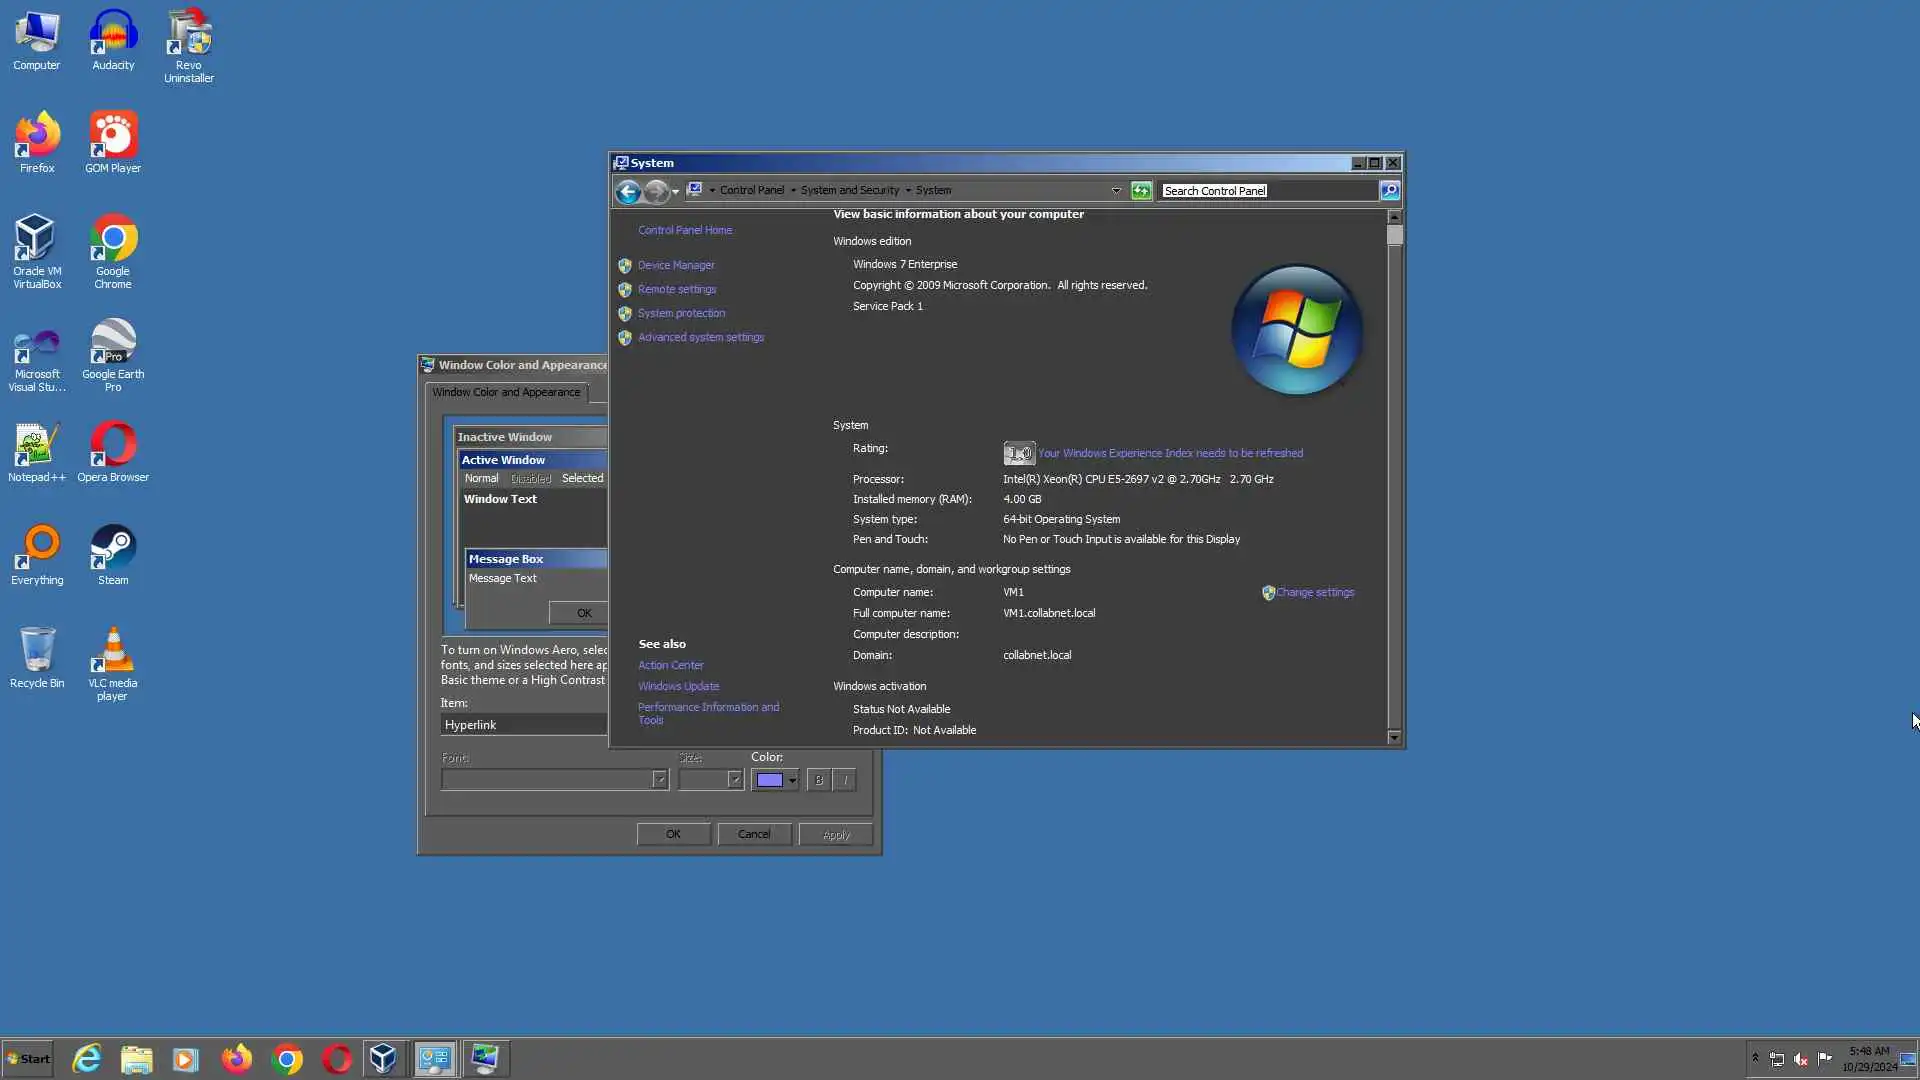The height and width of the screenshot is (1080, 1920).
Task: Open the Device Manager link
Action: click(676, 265)
